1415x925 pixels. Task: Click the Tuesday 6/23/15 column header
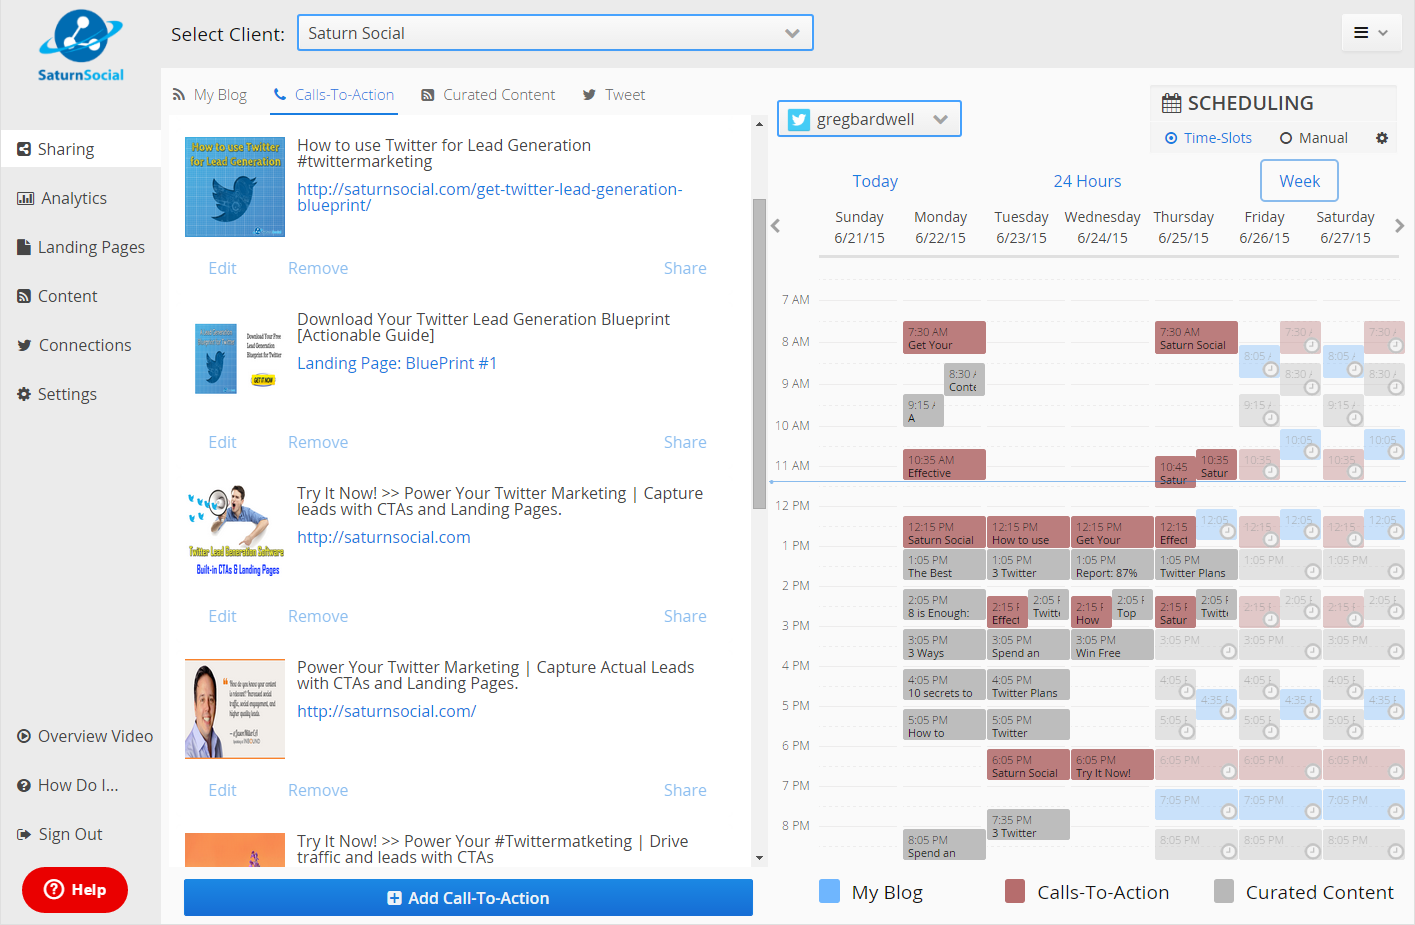1021,227
